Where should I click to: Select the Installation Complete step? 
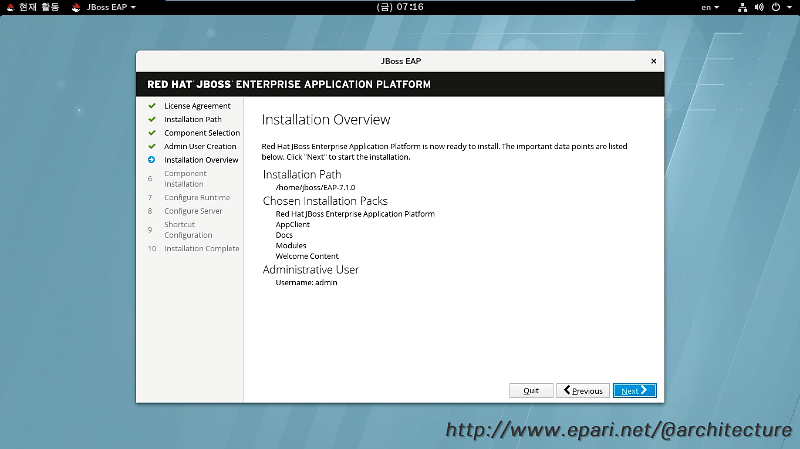[x=202, y=248]
